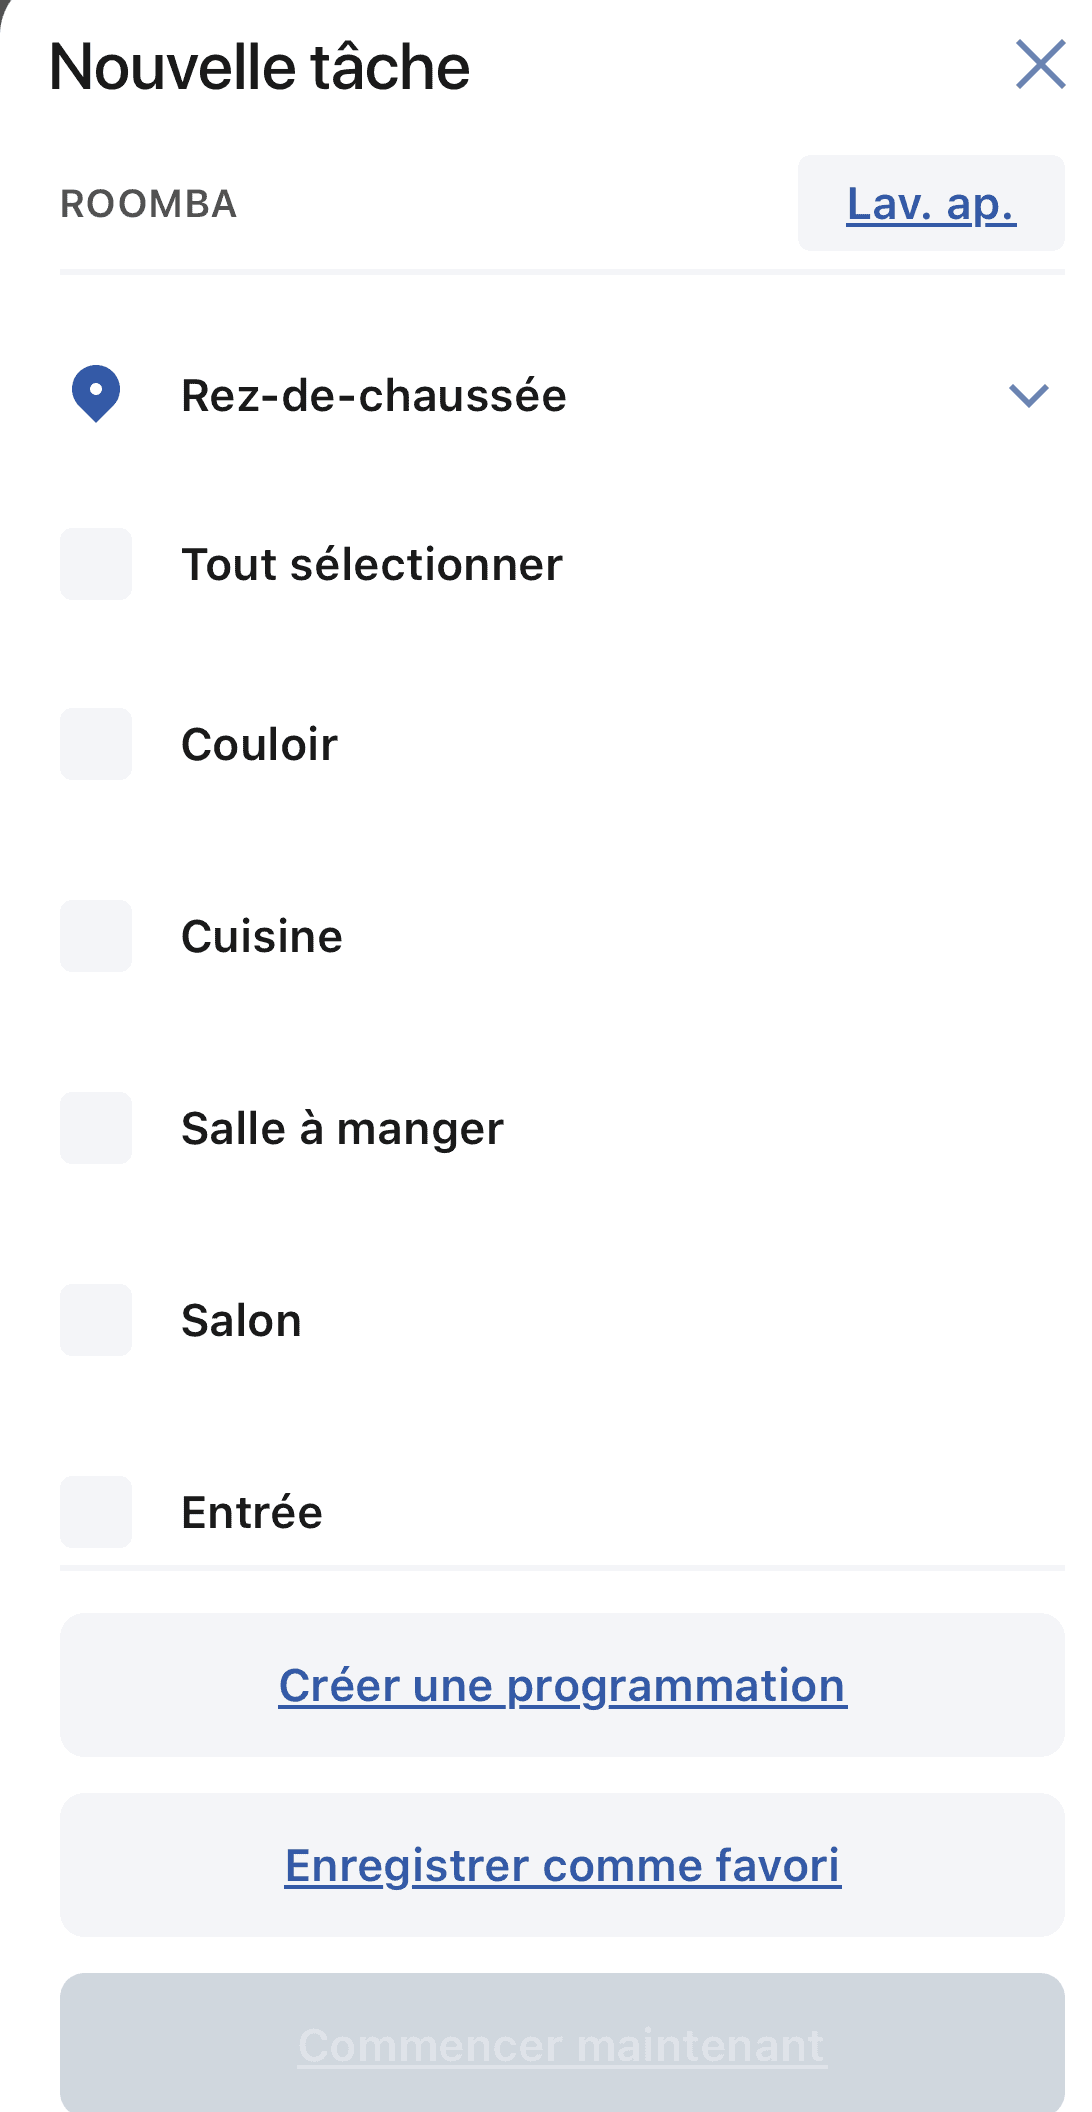Check the Tout sélectionner checkbox
Image resolution: width=1092 pixels, height=2112 pixels.
[96, 564]
